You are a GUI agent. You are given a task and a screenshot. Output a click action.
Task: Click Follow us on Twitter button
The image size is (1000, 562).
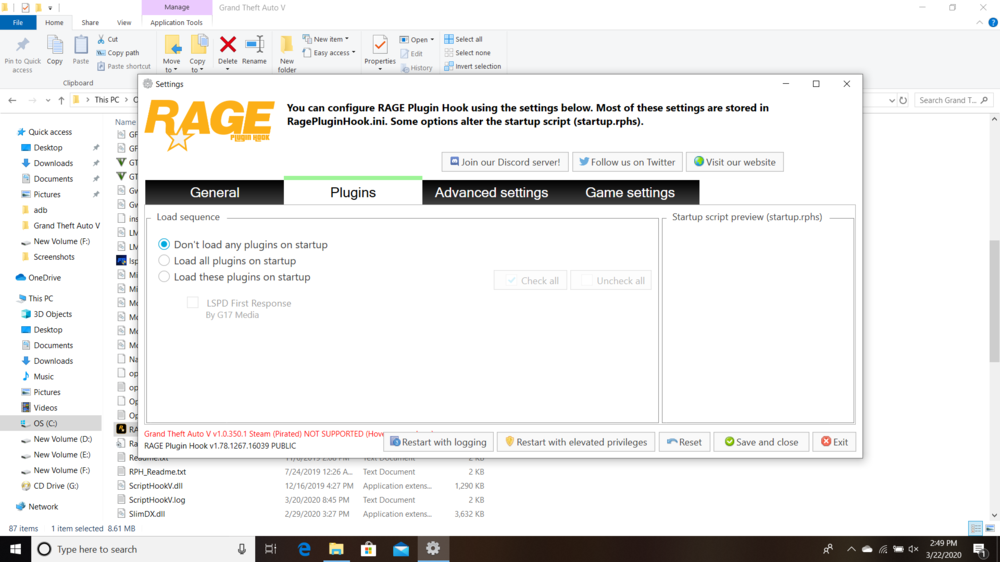[627, 162]
